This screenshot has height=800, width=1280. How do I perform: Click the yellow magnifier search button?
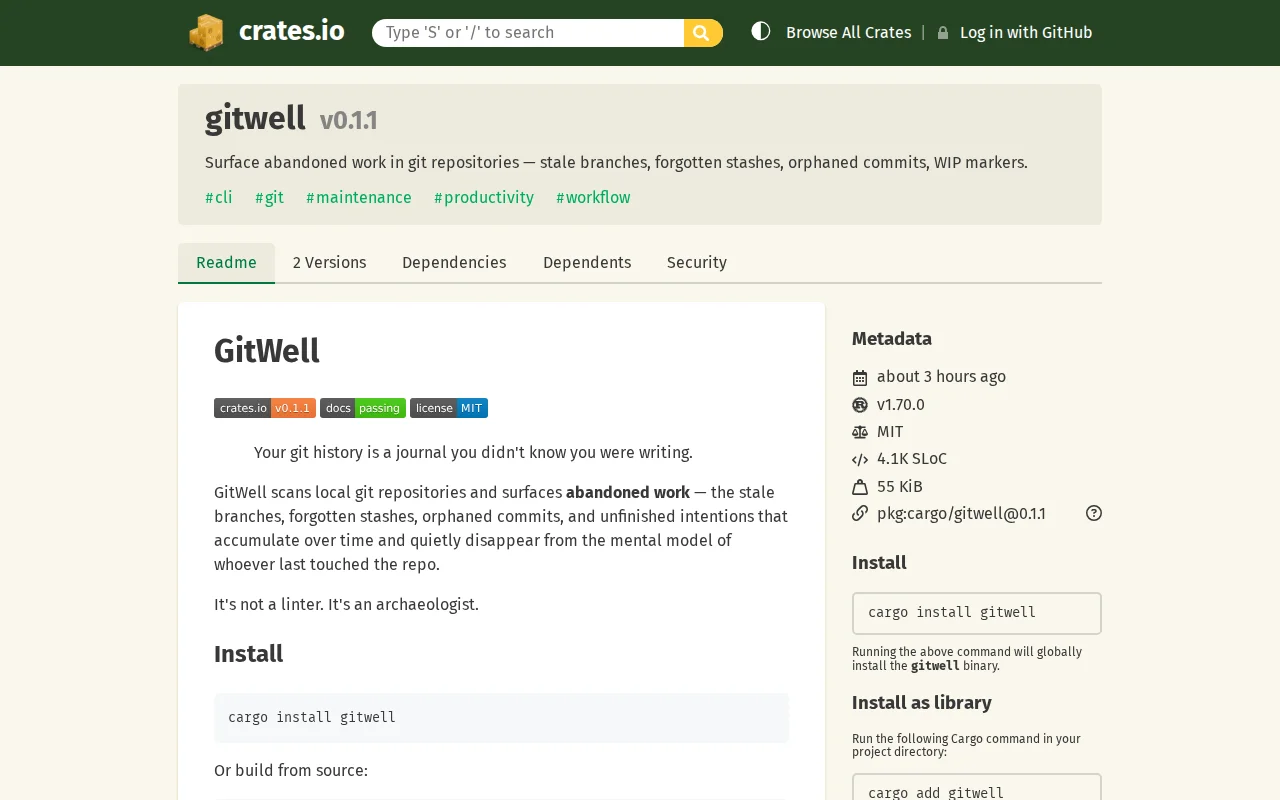click(703, 33)
